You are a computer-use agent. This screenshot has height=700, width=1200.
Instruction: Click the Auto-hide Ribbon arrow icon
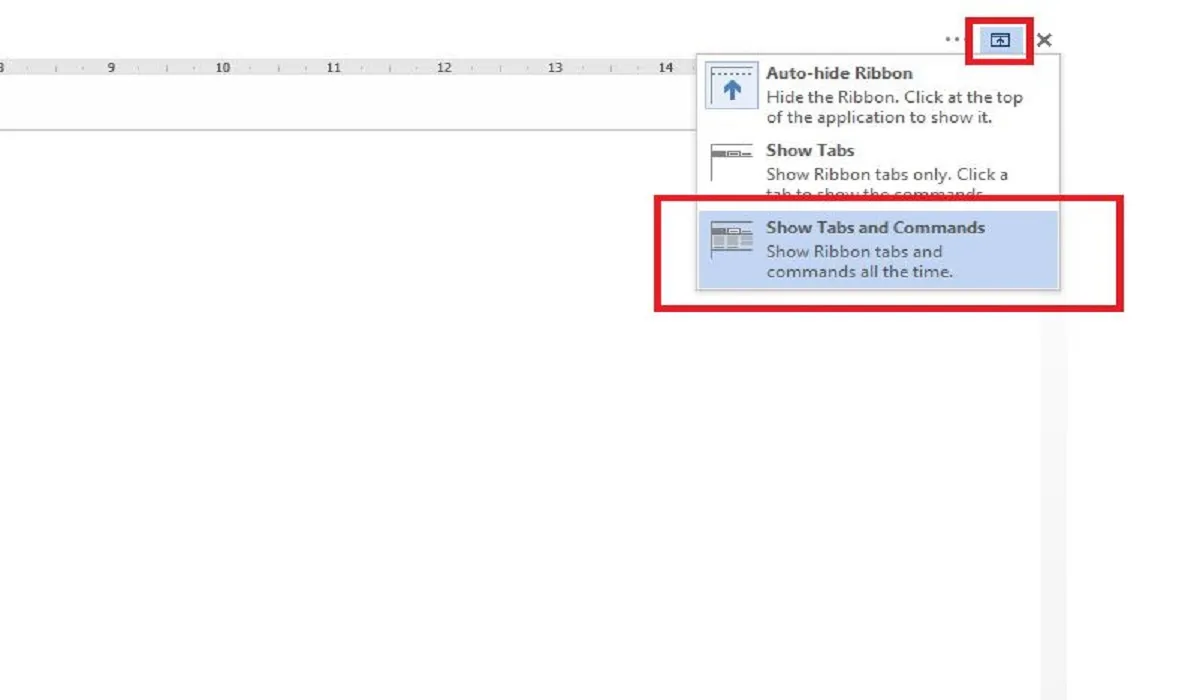click(732, 86)
